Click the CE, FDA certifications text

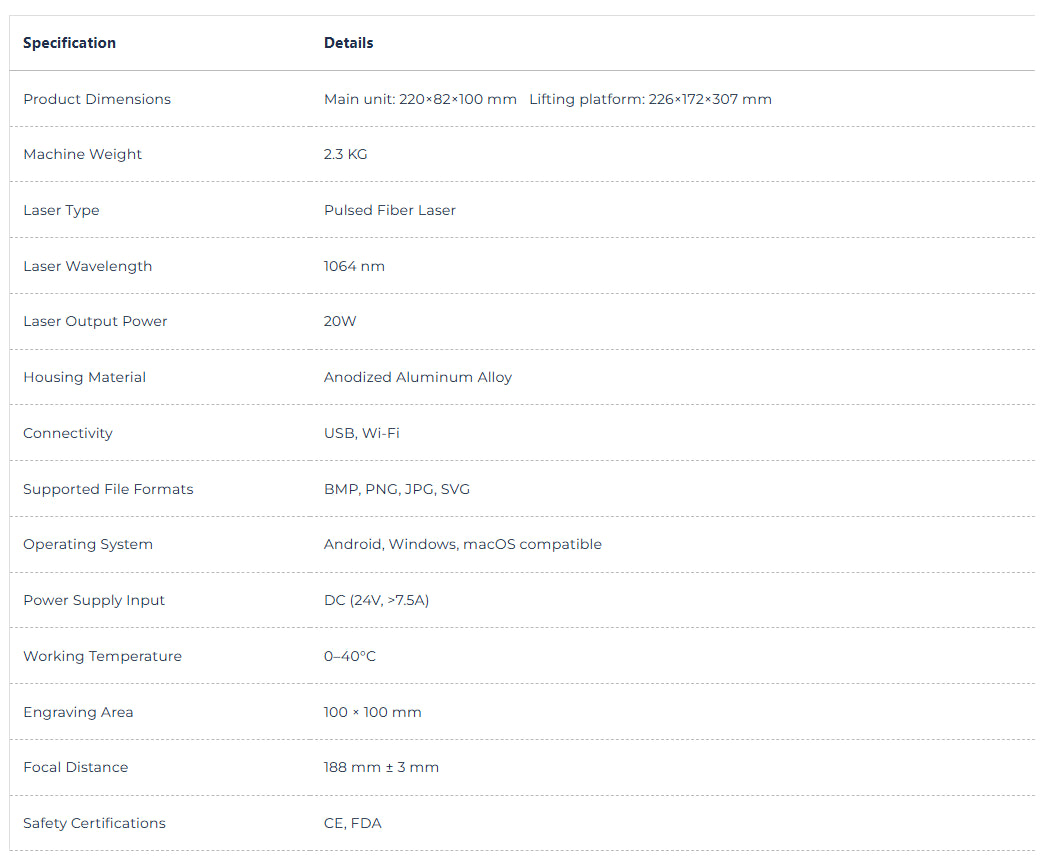point(352,823)
